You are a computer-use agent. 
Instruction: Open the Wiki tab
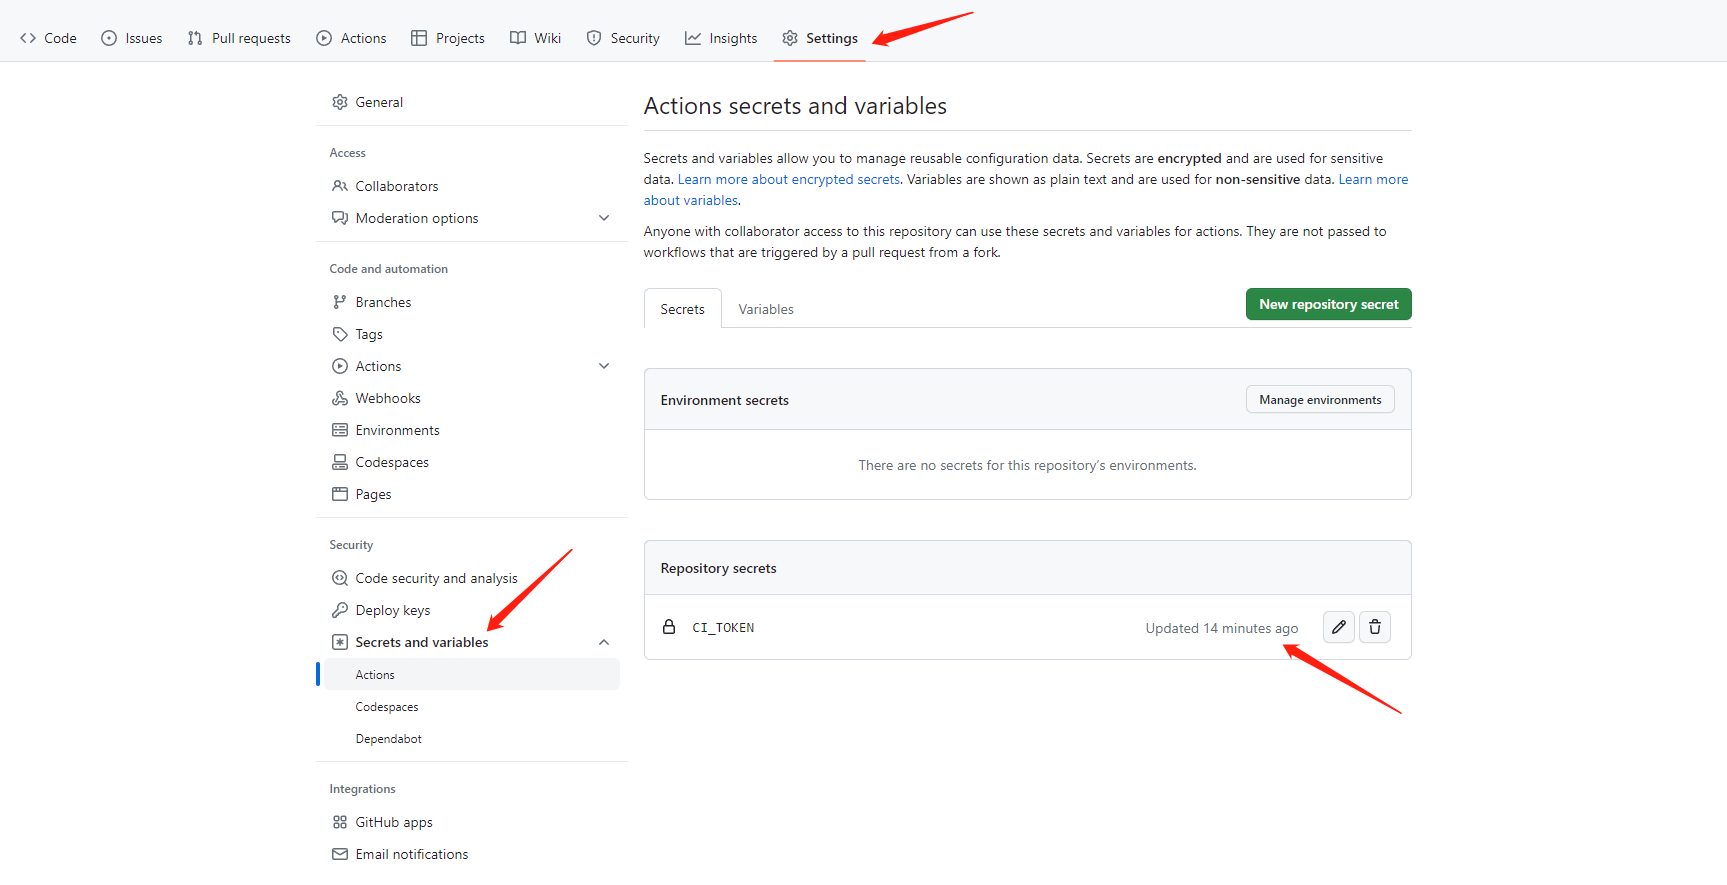[535, 38]
